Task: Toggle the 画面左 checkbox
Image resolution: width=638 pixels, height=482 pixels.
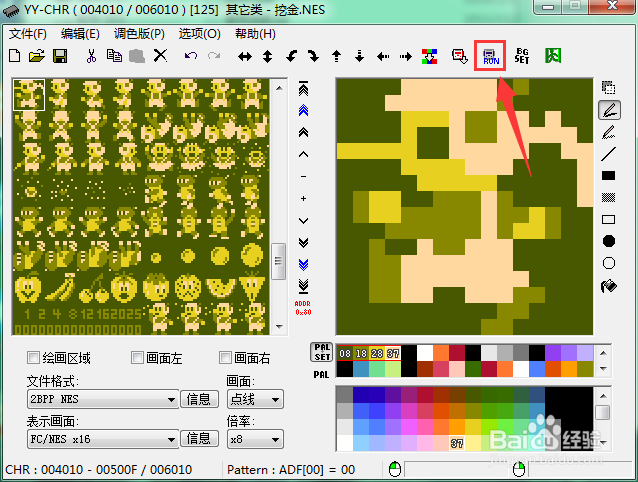Action: point(138,358)
